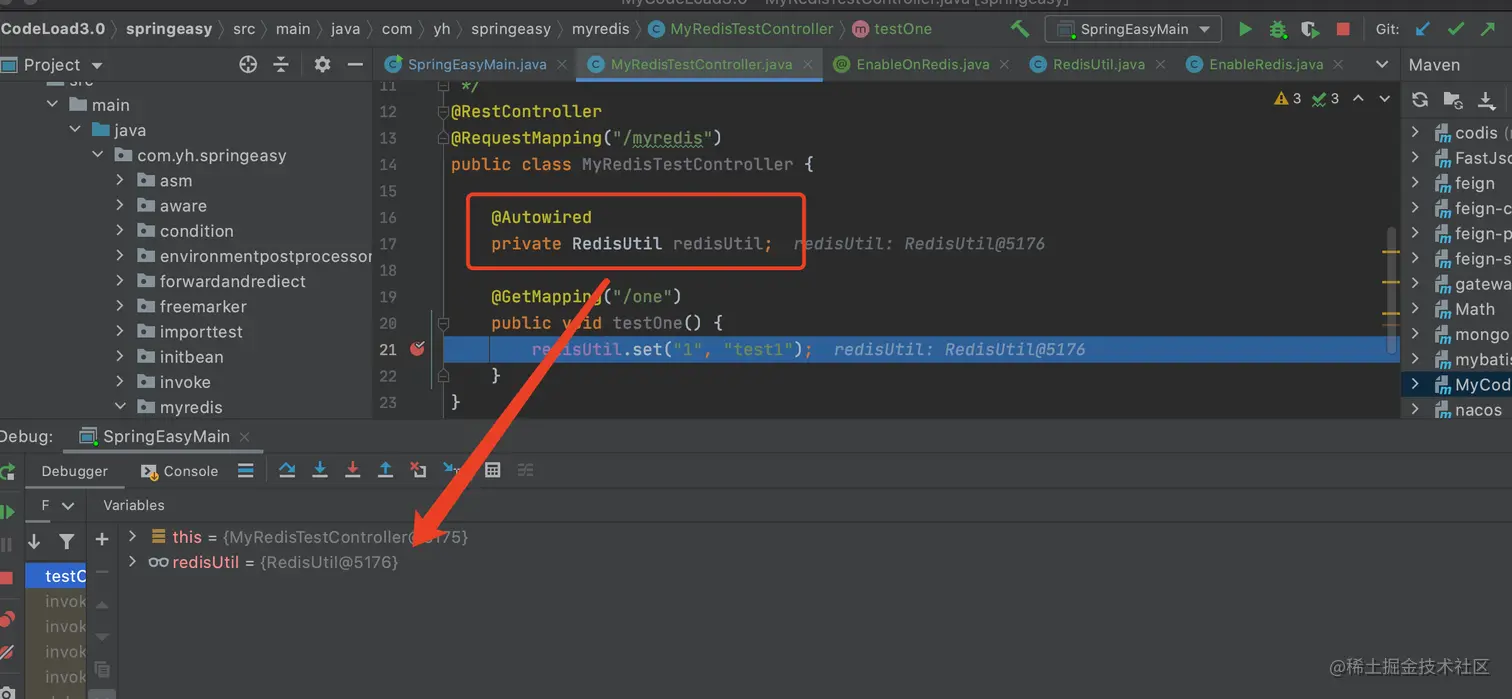
Task: Collapse all in the Project panel
Action: (x=281, y=64)
